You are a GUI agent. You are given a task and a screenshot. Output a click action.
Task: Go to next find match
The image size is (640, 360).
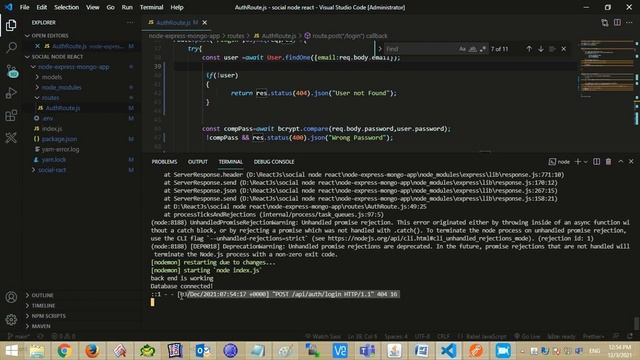[x=541, y=49]
